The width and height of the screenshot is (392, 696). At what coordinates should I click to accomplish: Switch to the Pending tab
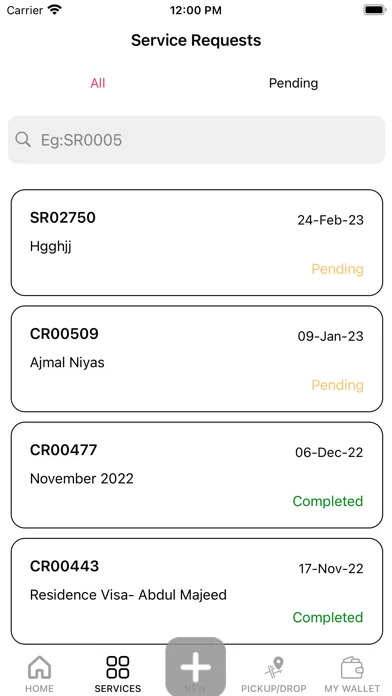tap(293, 83)
